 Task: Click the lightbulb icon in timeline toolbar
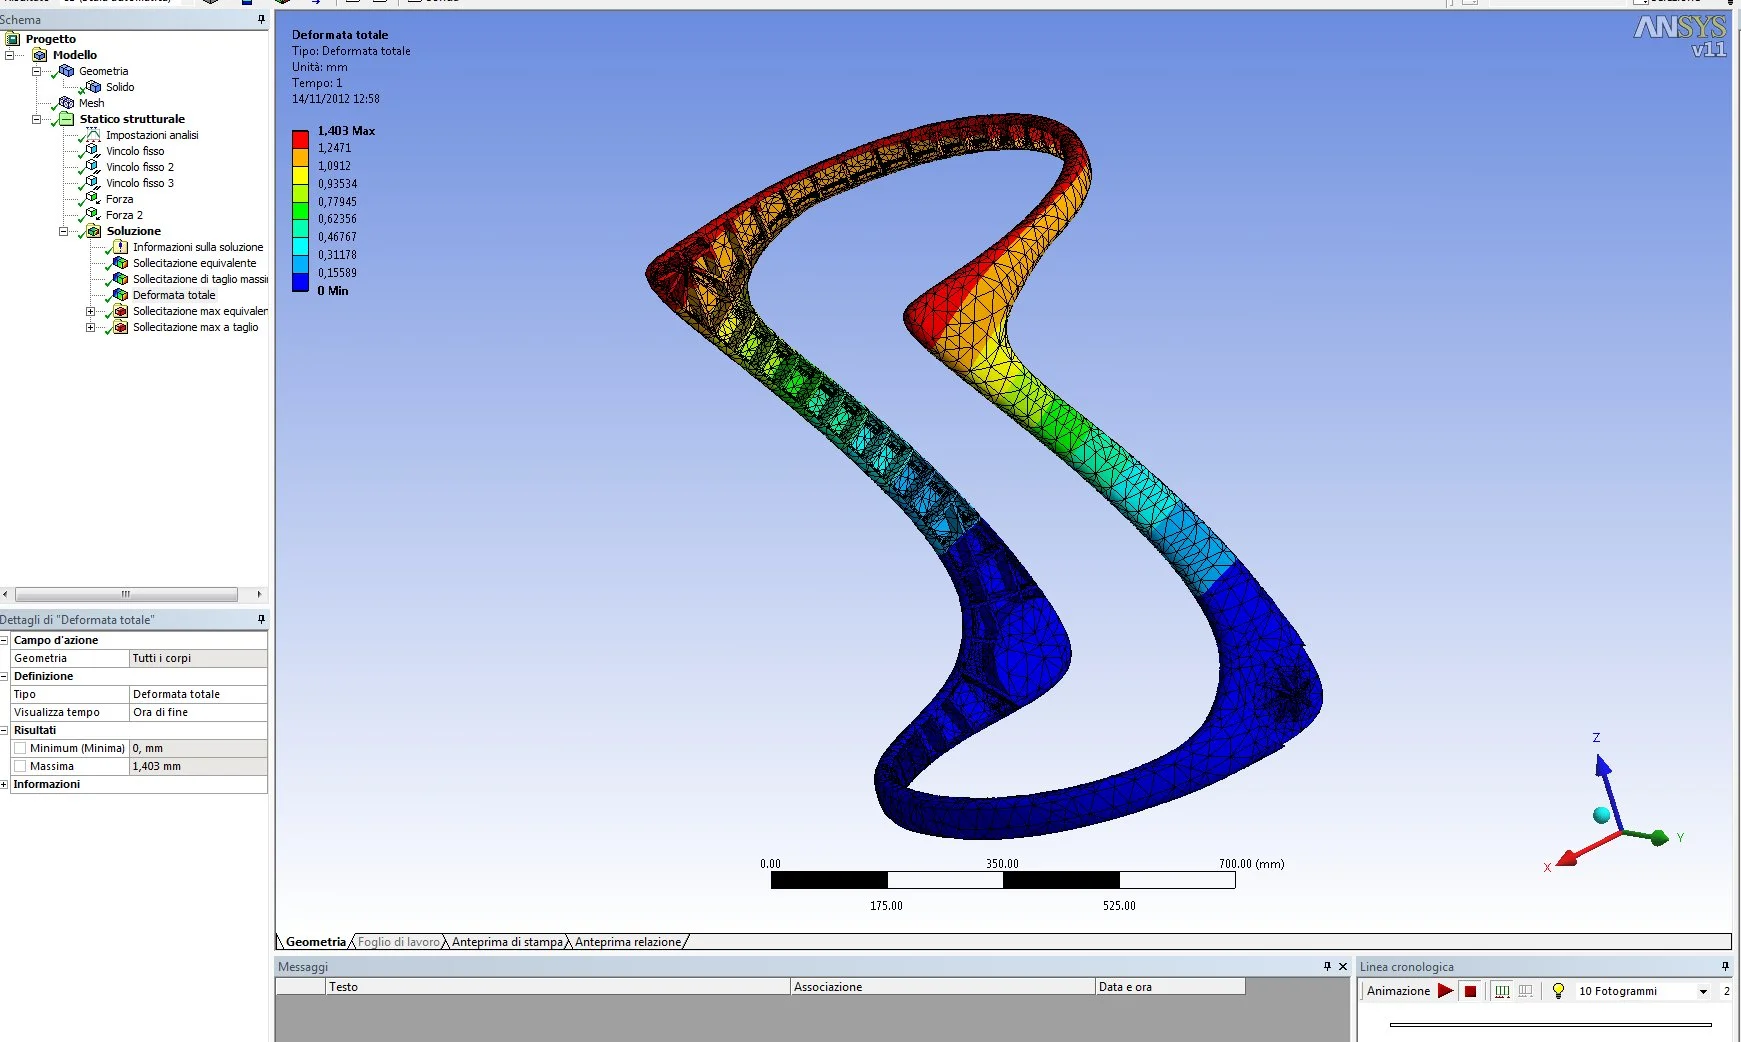coord(1558,991)
